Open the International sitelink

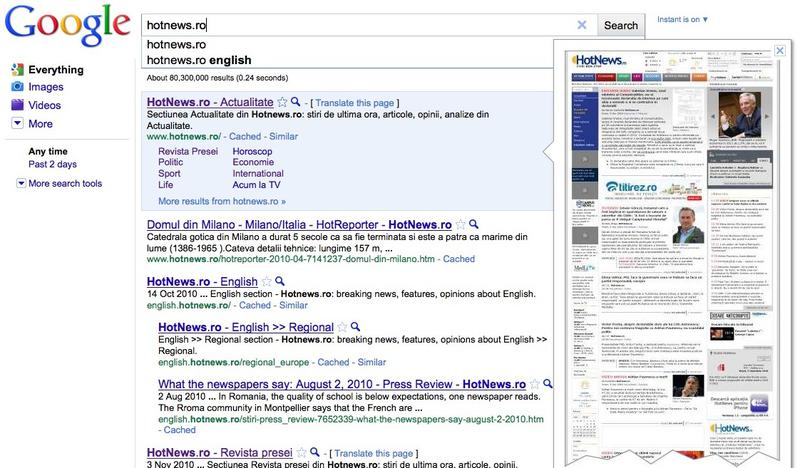[x=258, y=174]
